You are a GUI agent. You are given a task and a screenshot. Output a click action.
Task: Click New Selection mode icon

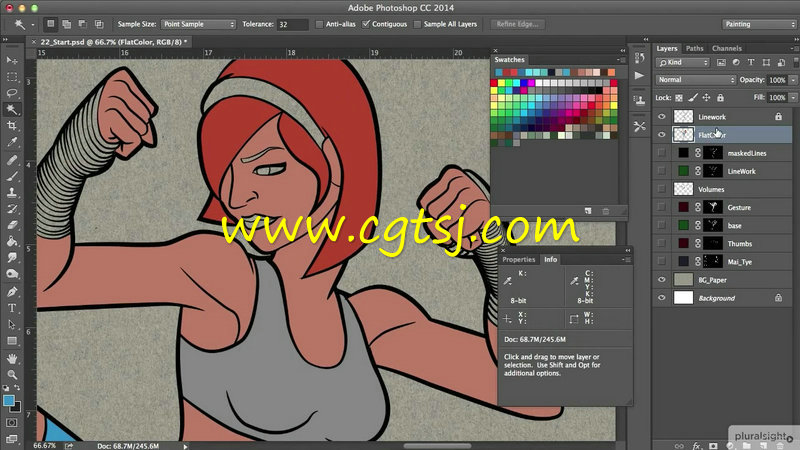coord(51,24)
